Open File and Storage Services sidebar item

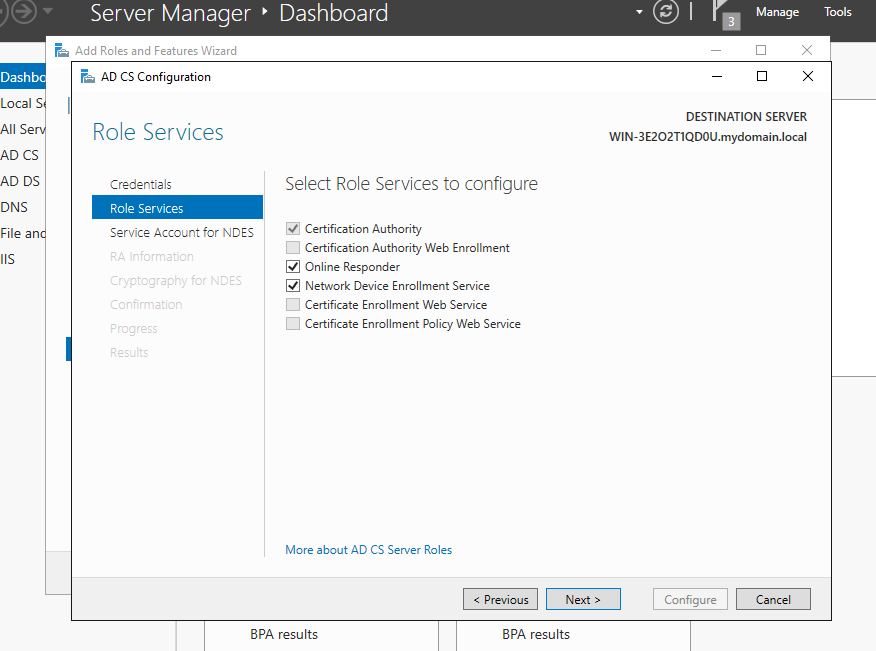23,233
